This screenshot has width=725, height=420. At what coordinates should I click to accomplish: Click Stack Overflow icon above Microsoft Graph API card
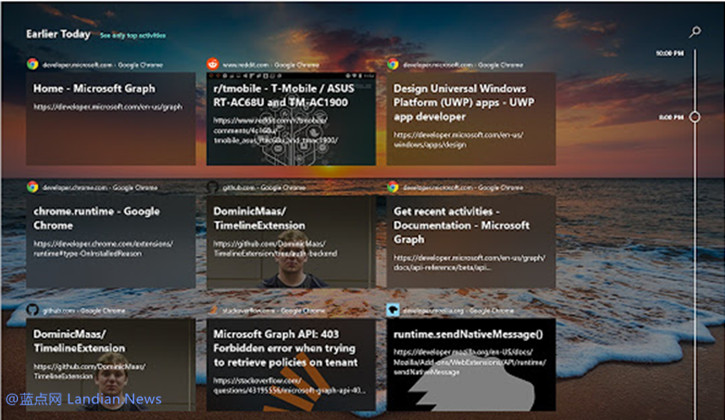(x=213, y=310)
